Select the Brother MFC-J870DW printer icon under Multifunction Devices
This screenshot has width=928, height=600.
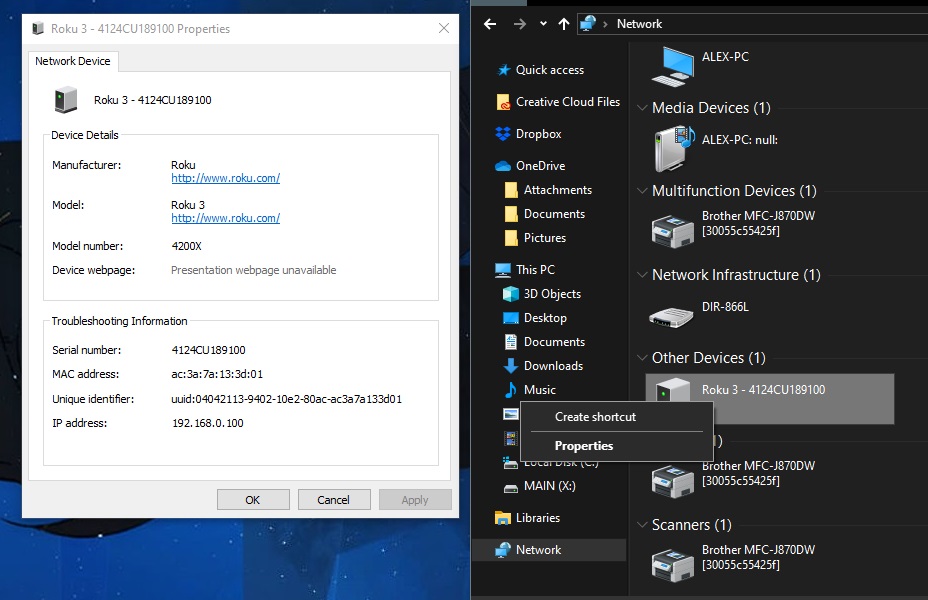pyautogui.click(x=673, y=231)
